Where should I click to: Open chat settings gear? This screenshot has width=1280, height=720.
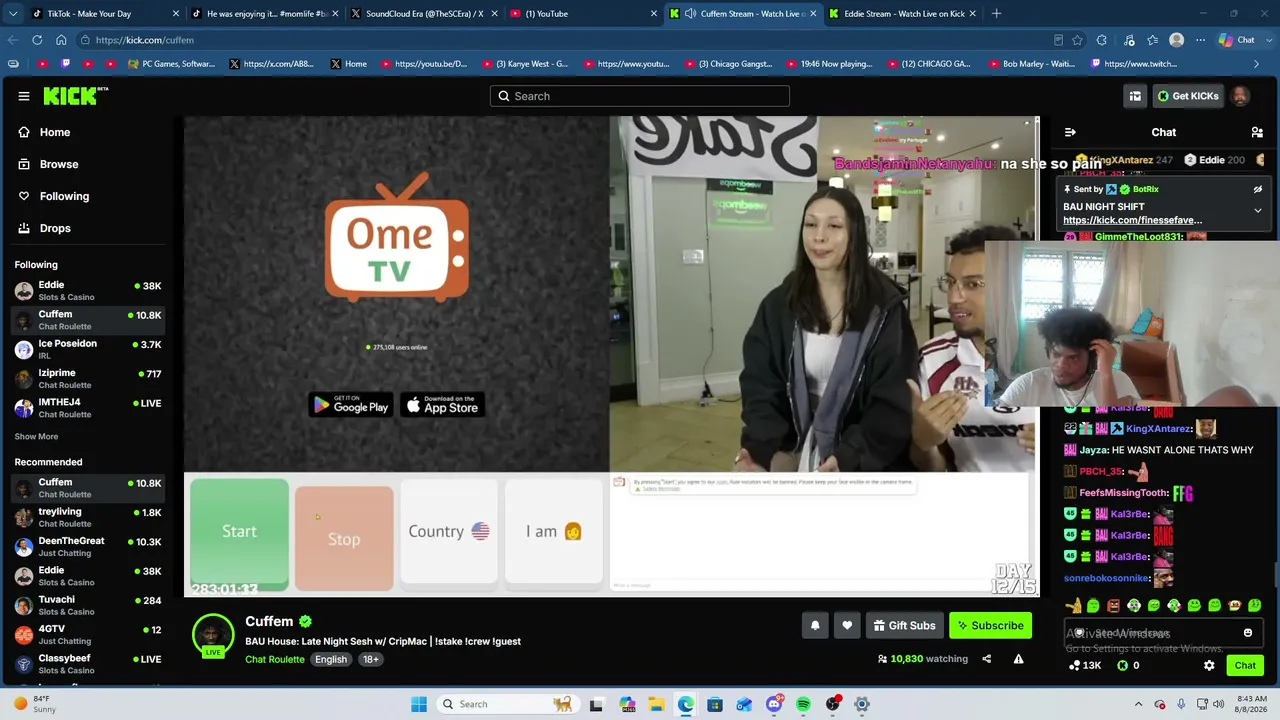1209,665
